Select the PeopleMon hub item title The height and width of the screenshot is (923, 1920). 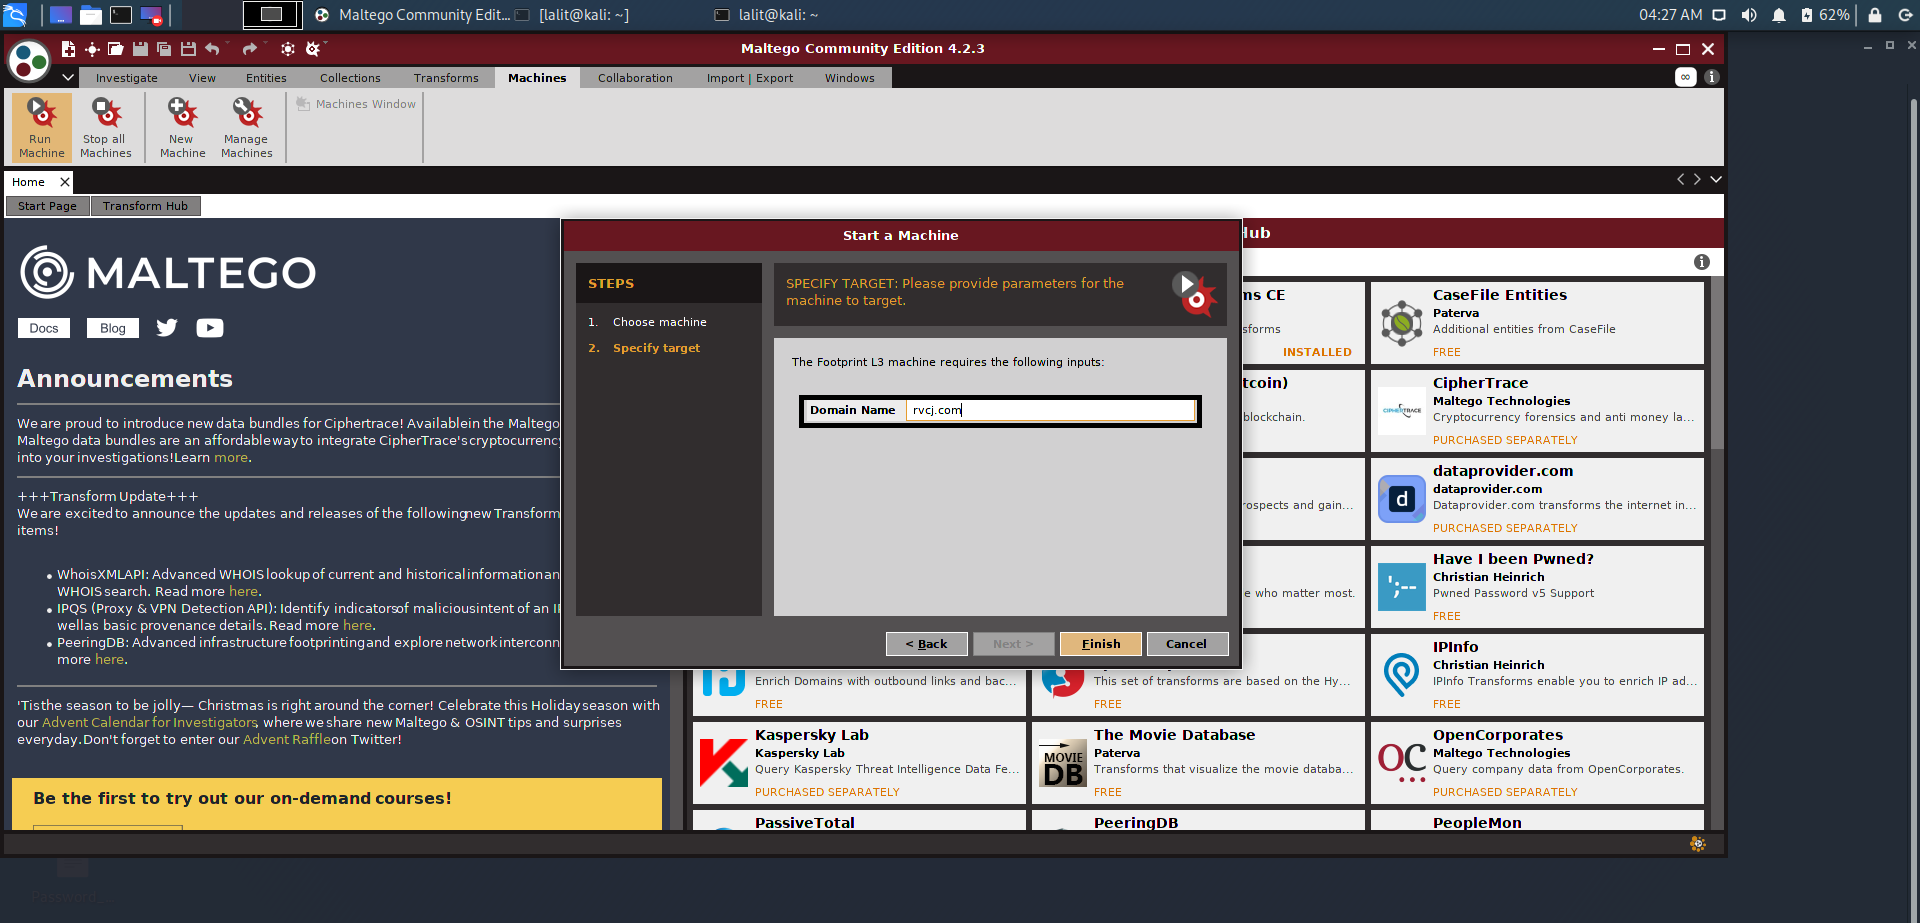coord(1477,822)
